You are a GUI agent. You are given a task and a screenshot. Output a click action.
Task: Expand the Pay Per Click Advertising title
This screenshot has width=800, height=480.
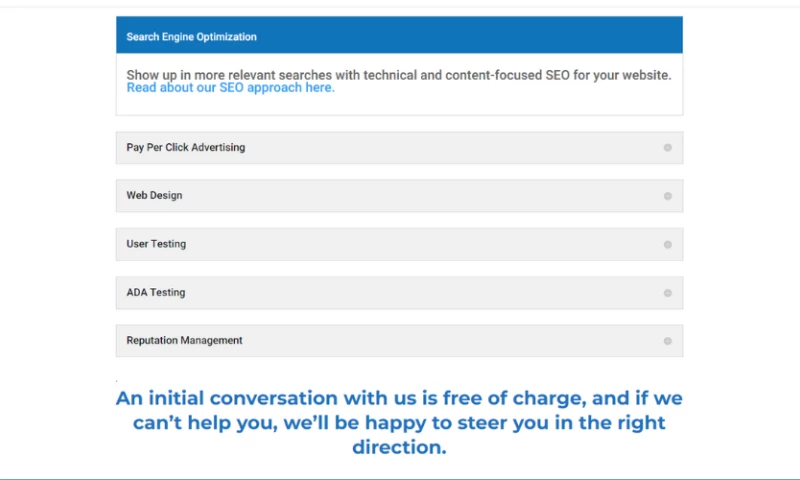click(x=186, y=148)
